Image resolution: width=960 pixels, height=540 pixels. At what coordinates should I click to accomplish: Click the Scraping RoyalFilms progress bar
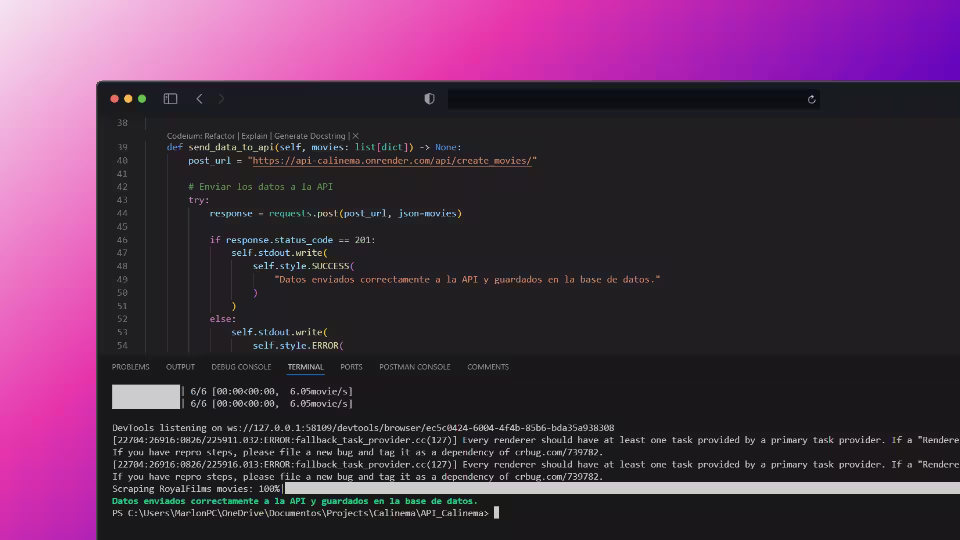[622, 489]
